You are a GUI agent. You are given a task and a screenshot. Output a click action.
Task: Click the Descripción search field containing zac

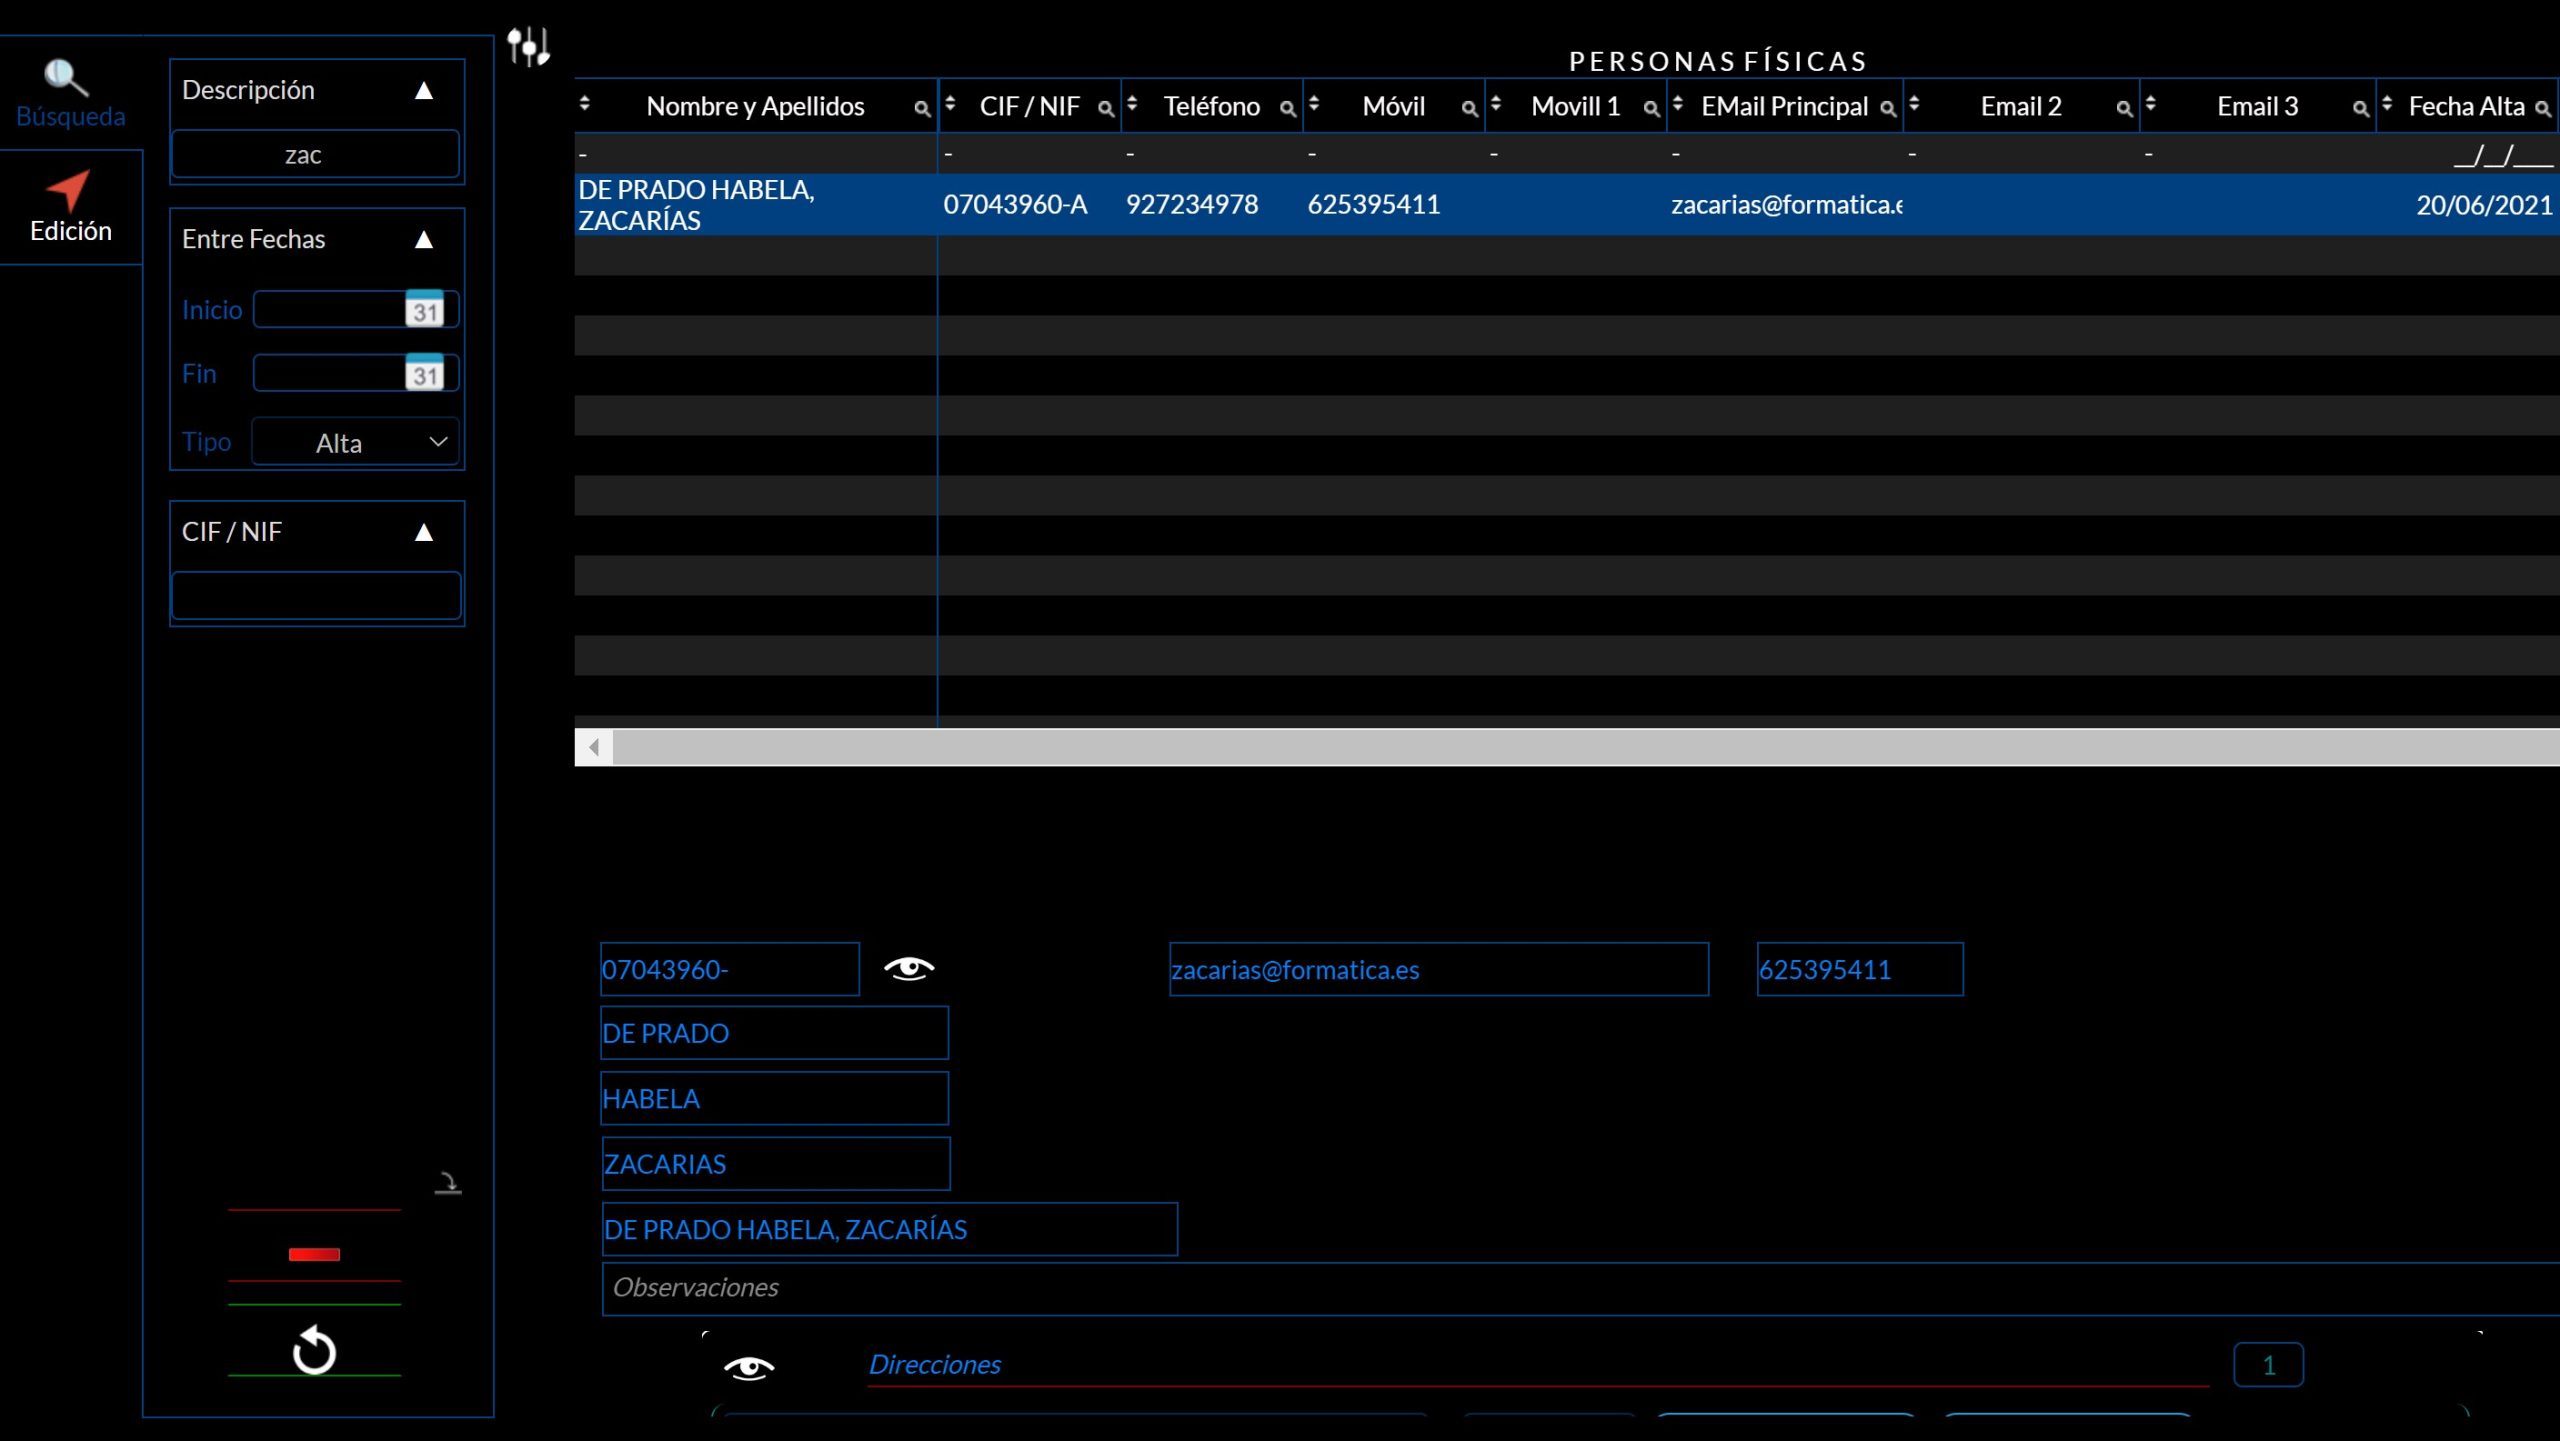pos(316,155)
